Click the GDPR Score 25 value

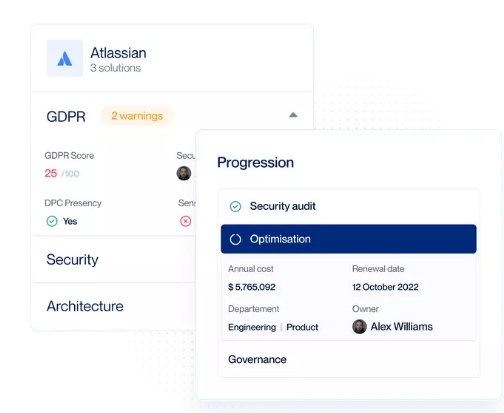tap(51, 173)
